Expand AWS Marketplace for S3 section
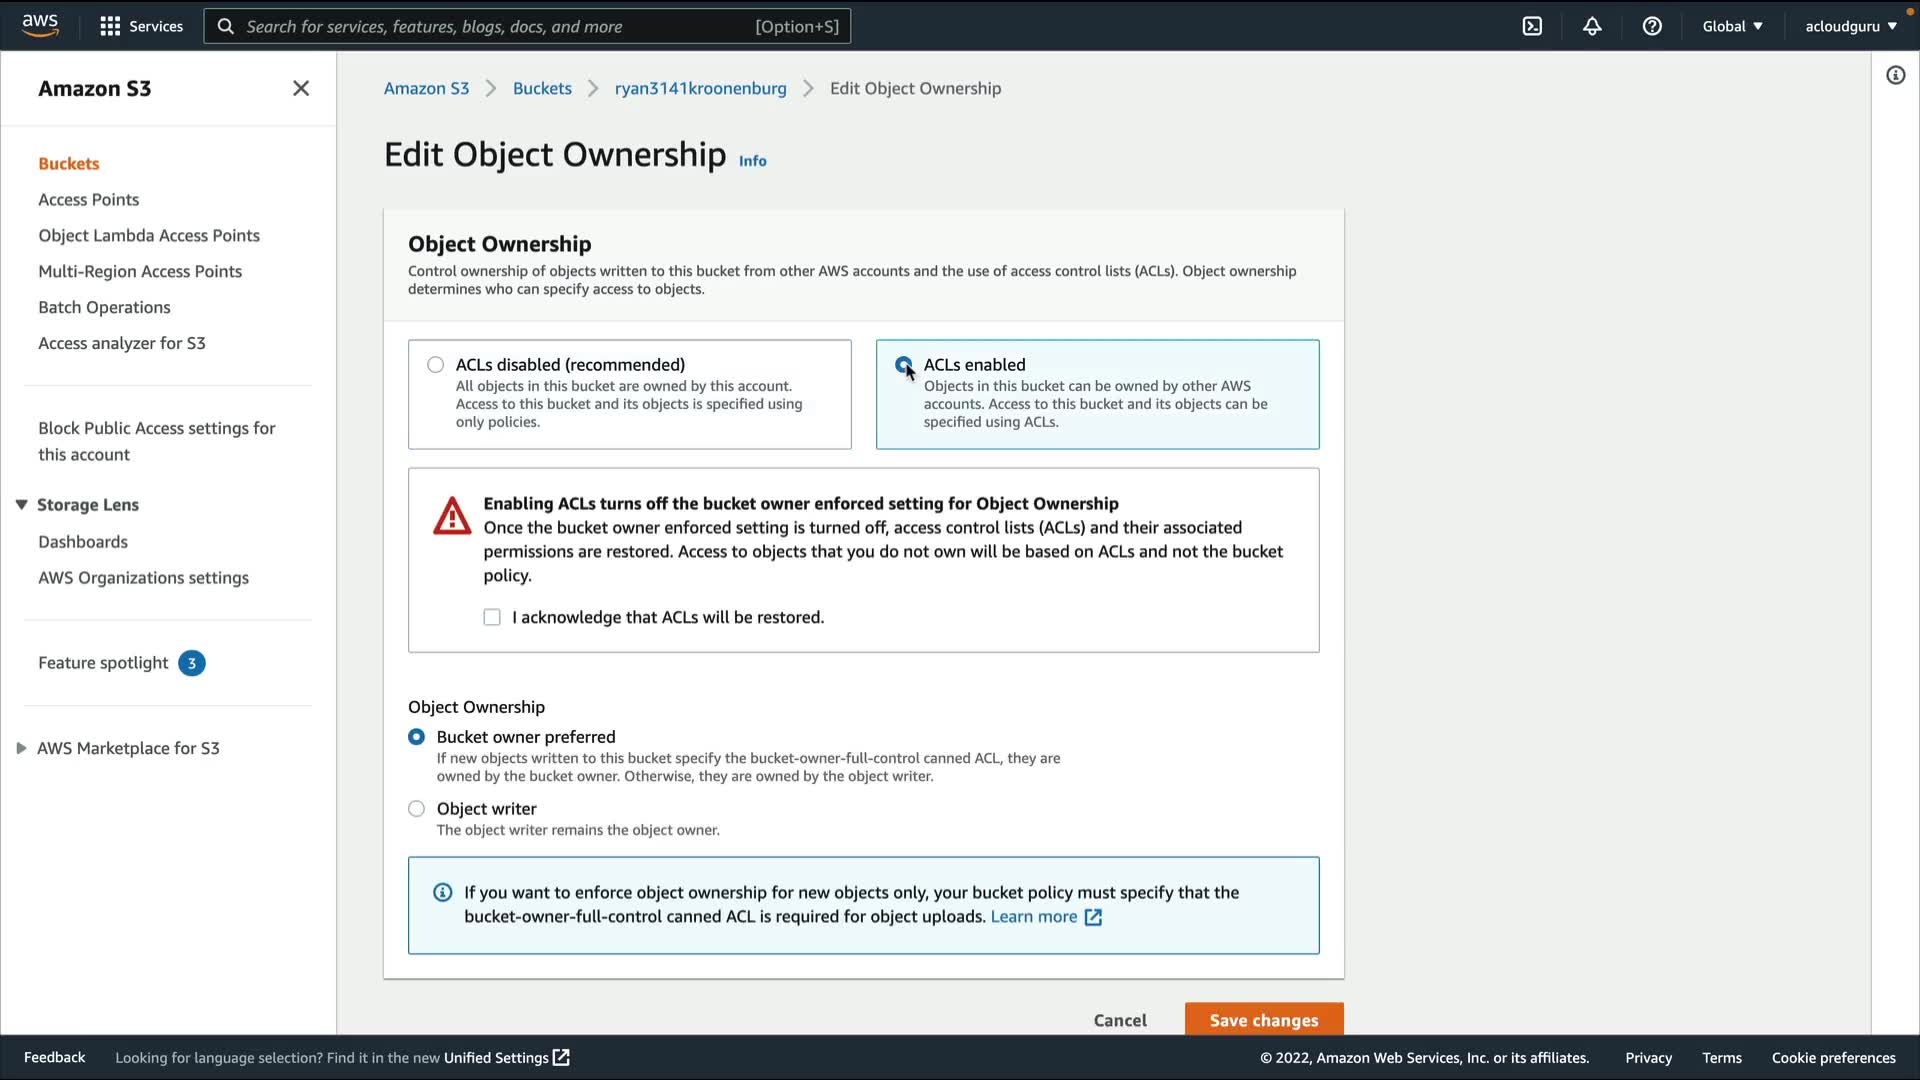Screen dimensions: 1920x1080 point(21,748)
